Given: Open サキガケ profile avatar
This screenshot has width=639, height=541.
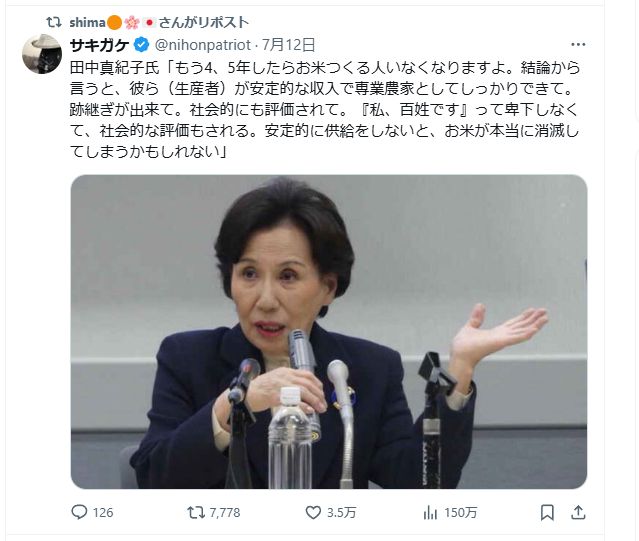Looking at the screenshot, I should [x=42, y=54].
